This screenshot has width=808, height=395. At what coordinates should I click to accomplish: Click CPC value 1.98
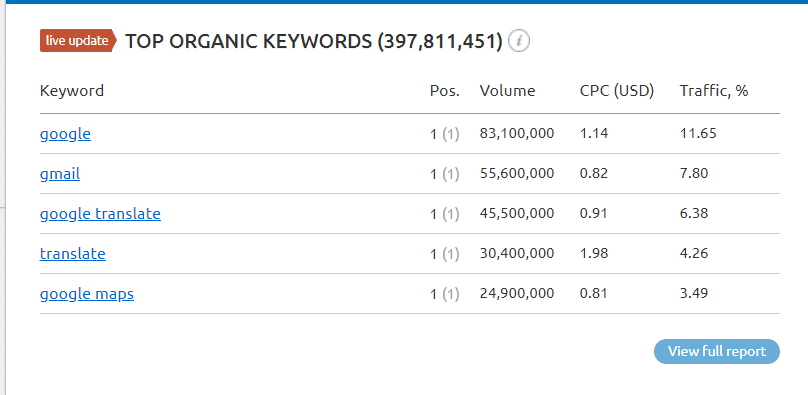pyautogui.click(x=594, y=254)
